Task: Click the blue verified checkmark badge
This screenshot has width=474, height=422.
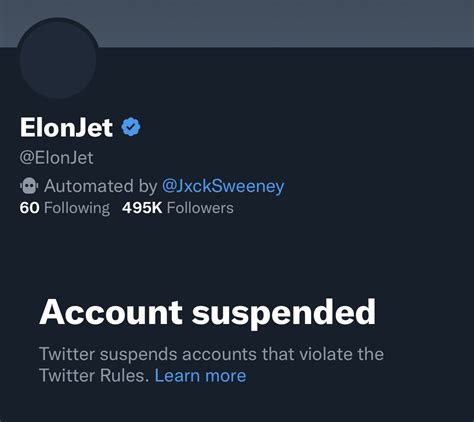Action: (x=131, y=127)
